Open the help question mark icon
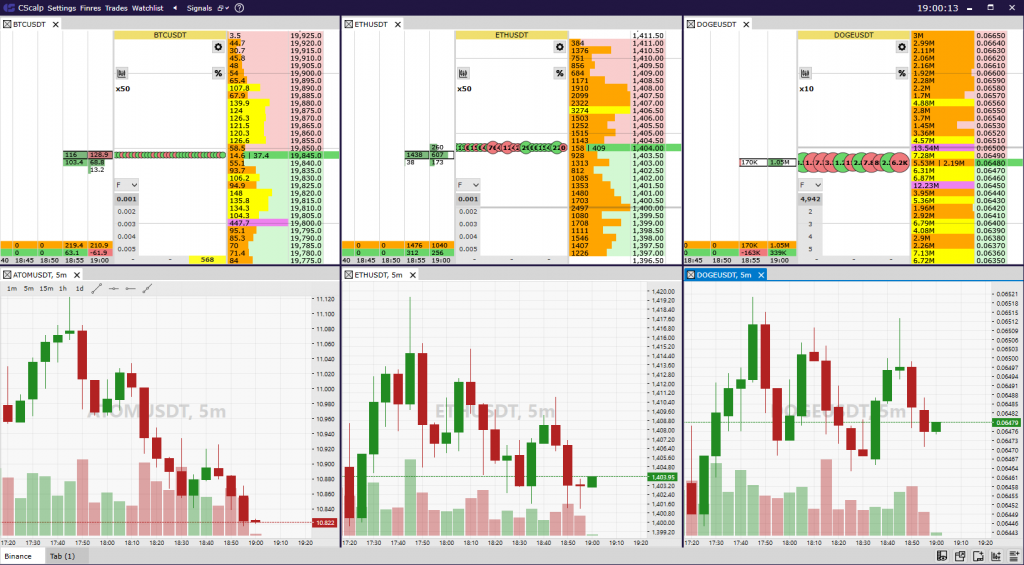1024x565 pixels. (x=240, y=8)
